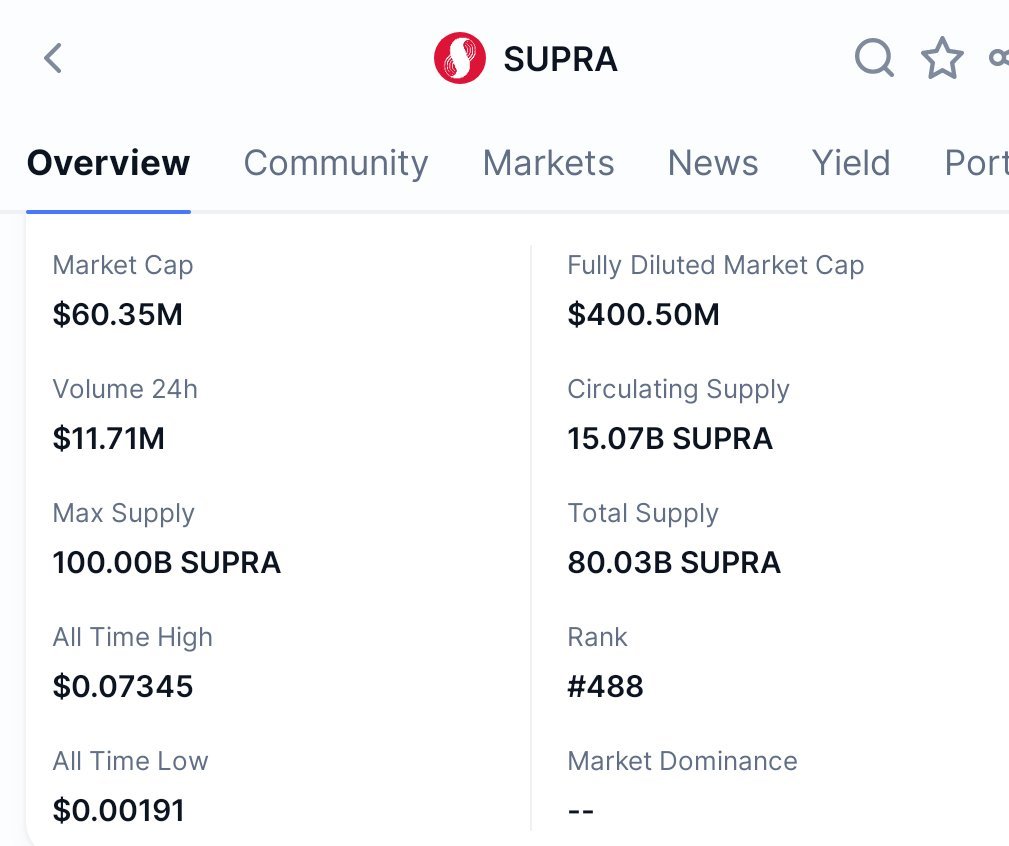The image size is (1009, 846).
Task: Select the 100.00B SUPRA value
Action: [x=167, y=562]
